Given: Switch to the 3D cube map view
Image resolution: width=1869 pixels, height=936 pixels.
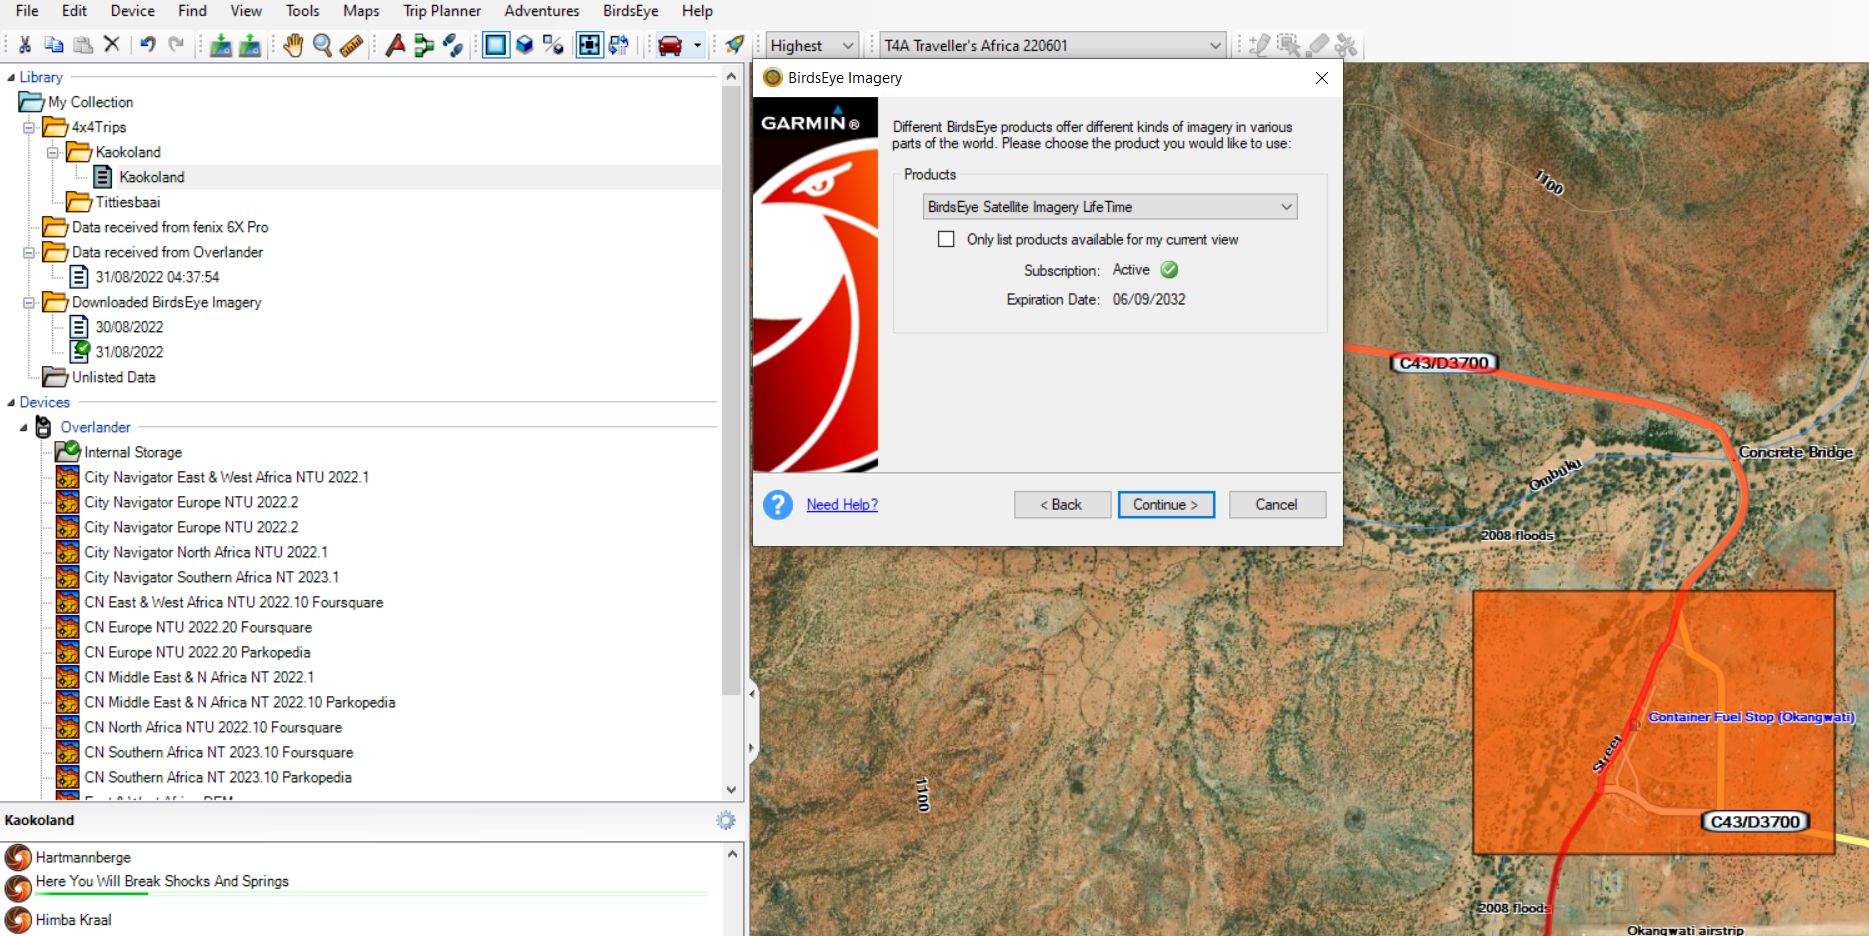Looking at the screenshot, I should click(525, 45).
